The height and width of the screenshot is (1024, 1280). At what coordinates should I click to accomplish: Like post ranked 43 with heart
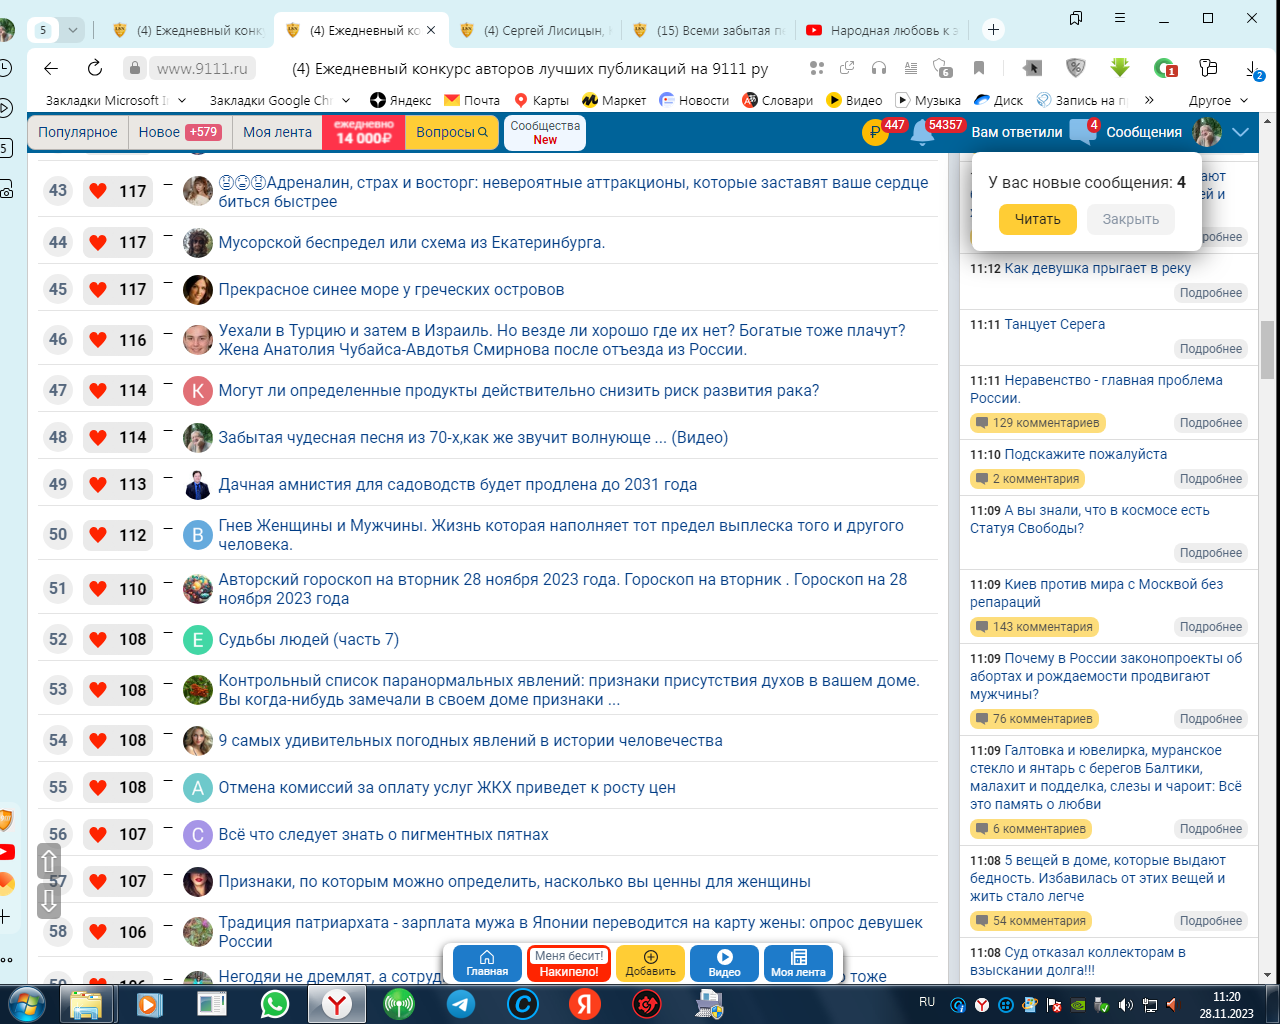pos(98,191)
